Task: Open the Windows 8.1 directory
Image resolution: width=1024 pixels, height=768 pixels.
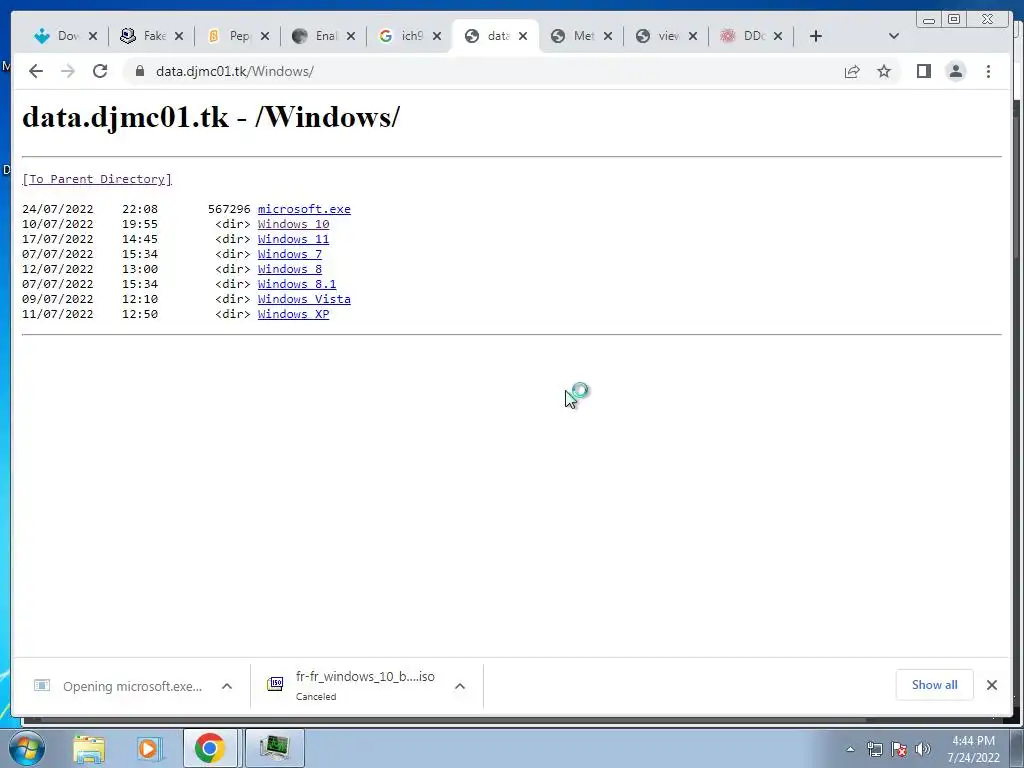Action: [x=297, y=284]
